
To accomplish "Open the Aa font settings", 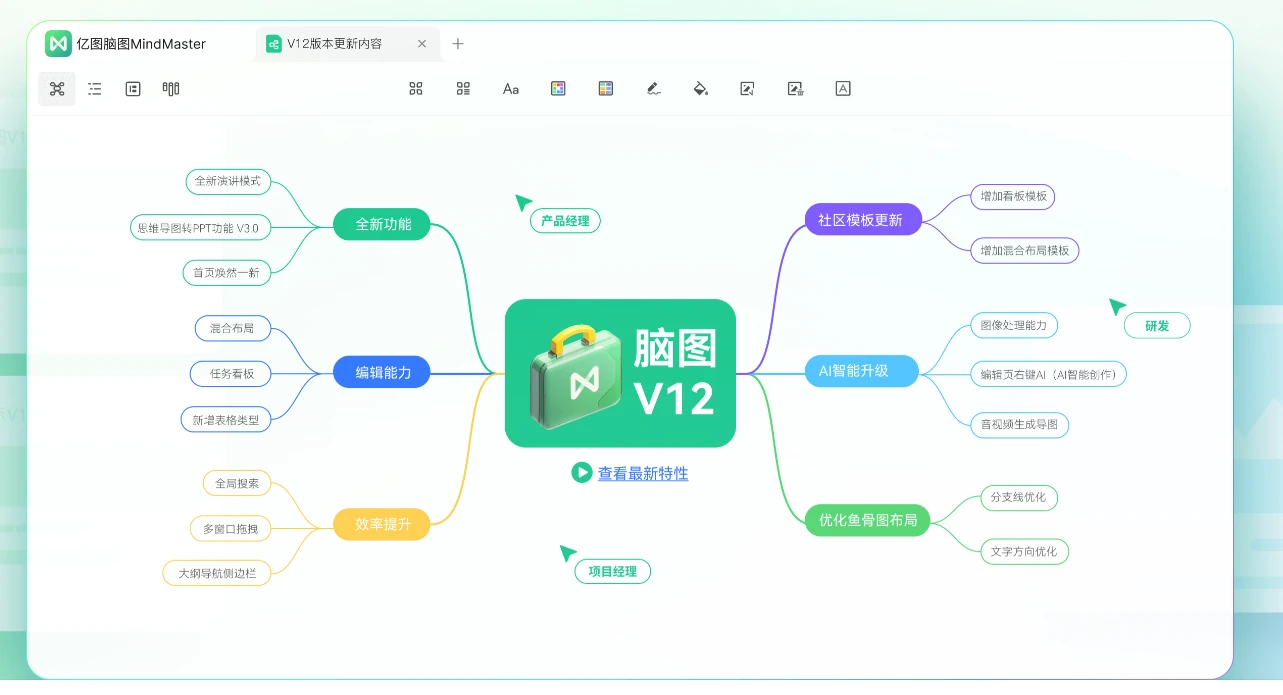I will 511,89.
